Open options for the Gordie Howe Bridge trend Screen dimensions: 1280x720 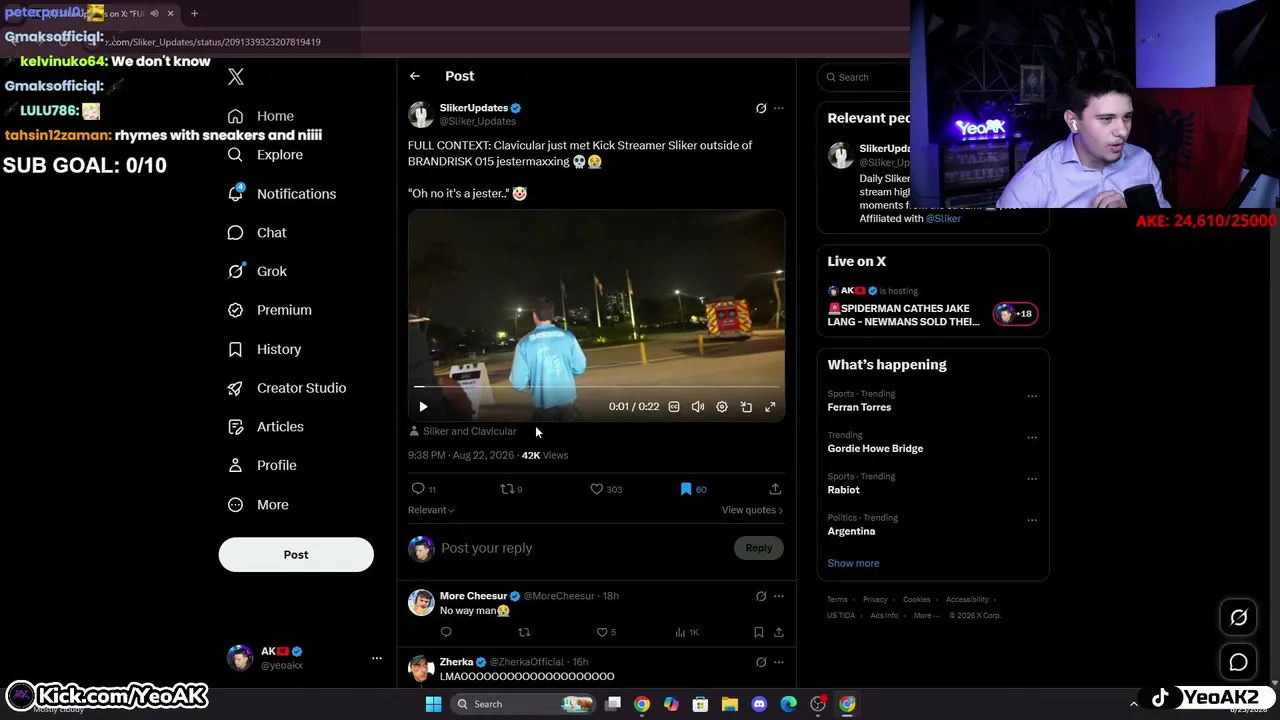[x=1032, y=437]
